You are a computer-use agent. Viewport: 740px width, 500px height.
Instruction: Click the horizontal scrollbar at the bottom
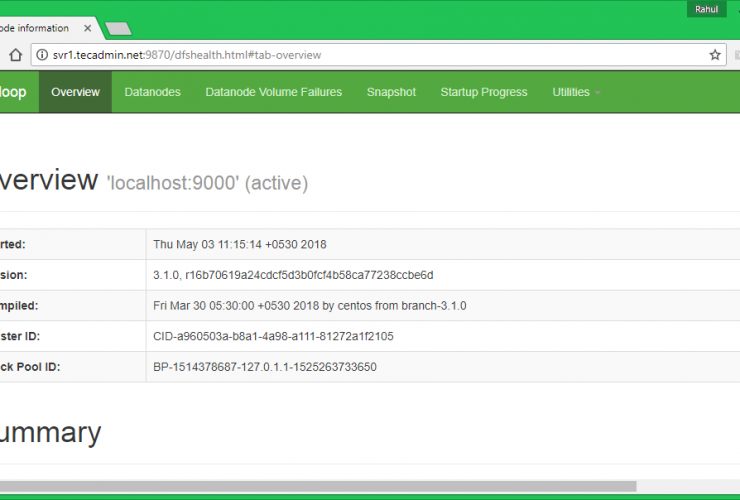tap(318, 487)
